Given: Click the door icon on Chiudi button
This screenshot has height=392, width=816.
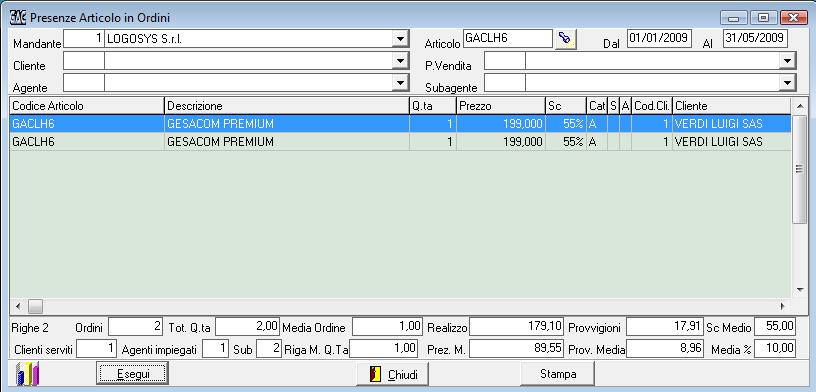Looking at the screenshot, I should [x=375, y=375].
